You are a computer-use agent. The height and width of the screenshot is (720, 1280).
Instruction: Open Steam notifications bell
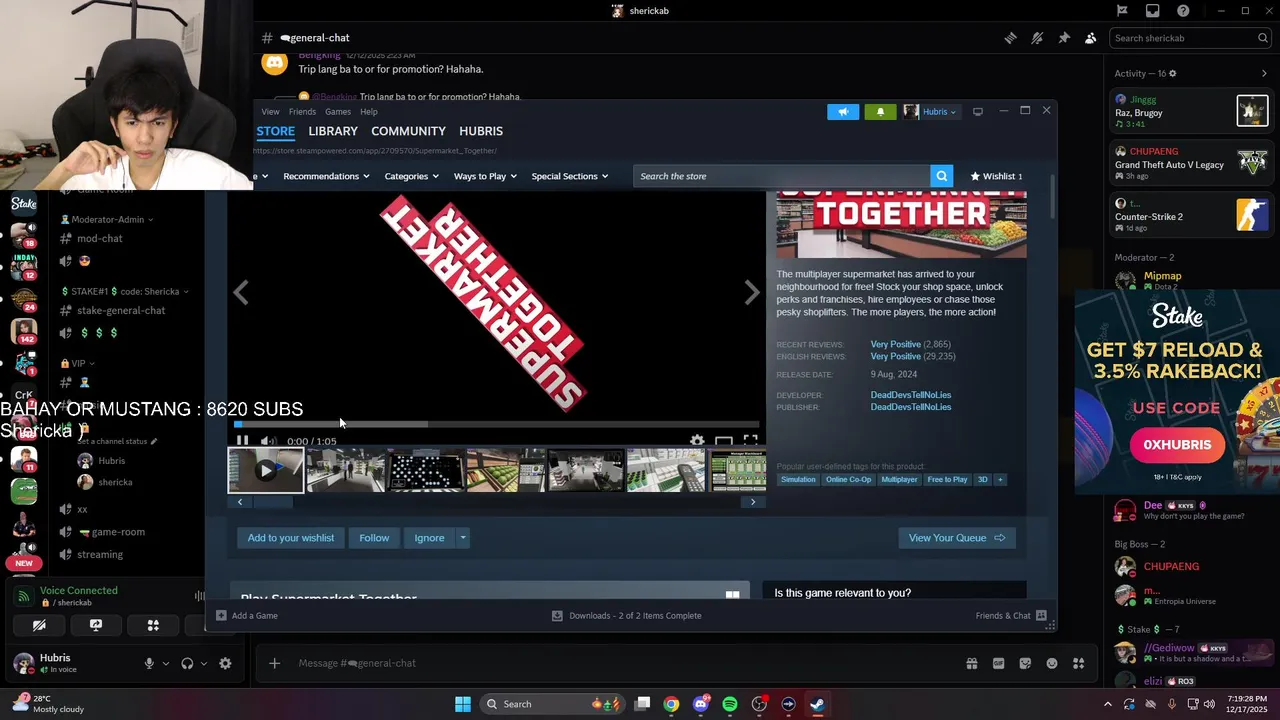pos(880,112)
